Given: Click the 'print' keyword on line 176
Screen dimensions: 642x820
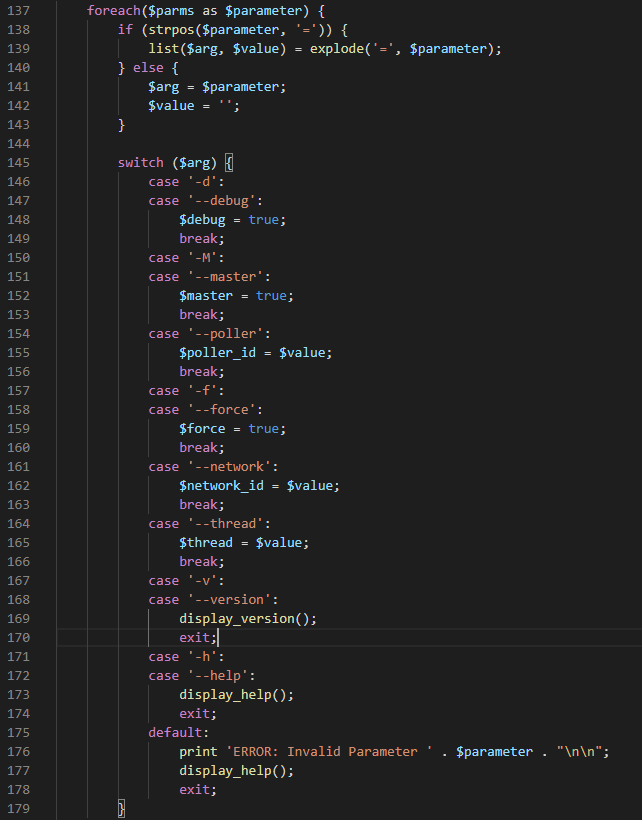Looking at the screenshot, I should point(198,752).
